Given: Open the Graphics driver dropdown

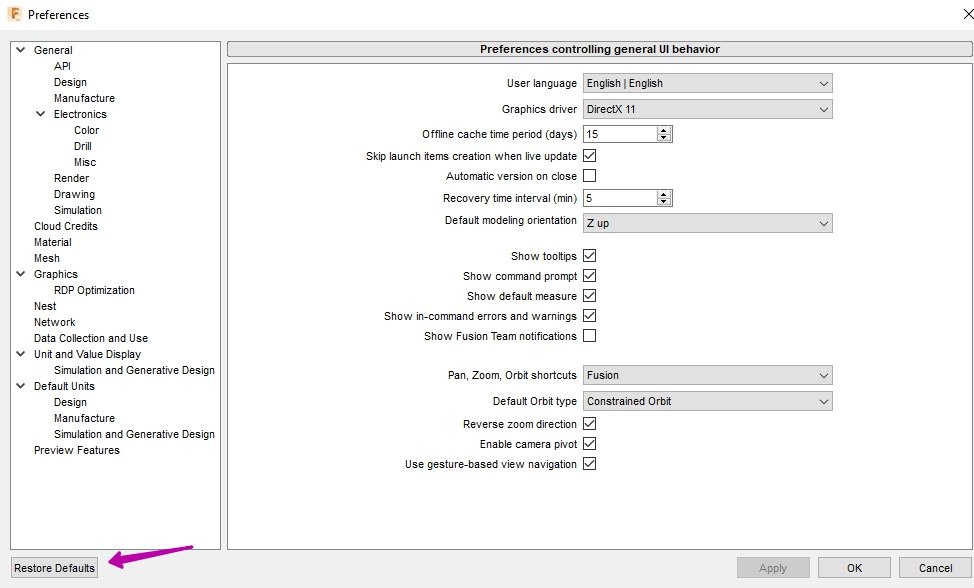Looking at the screenshot, I should [x=708, y=109].
